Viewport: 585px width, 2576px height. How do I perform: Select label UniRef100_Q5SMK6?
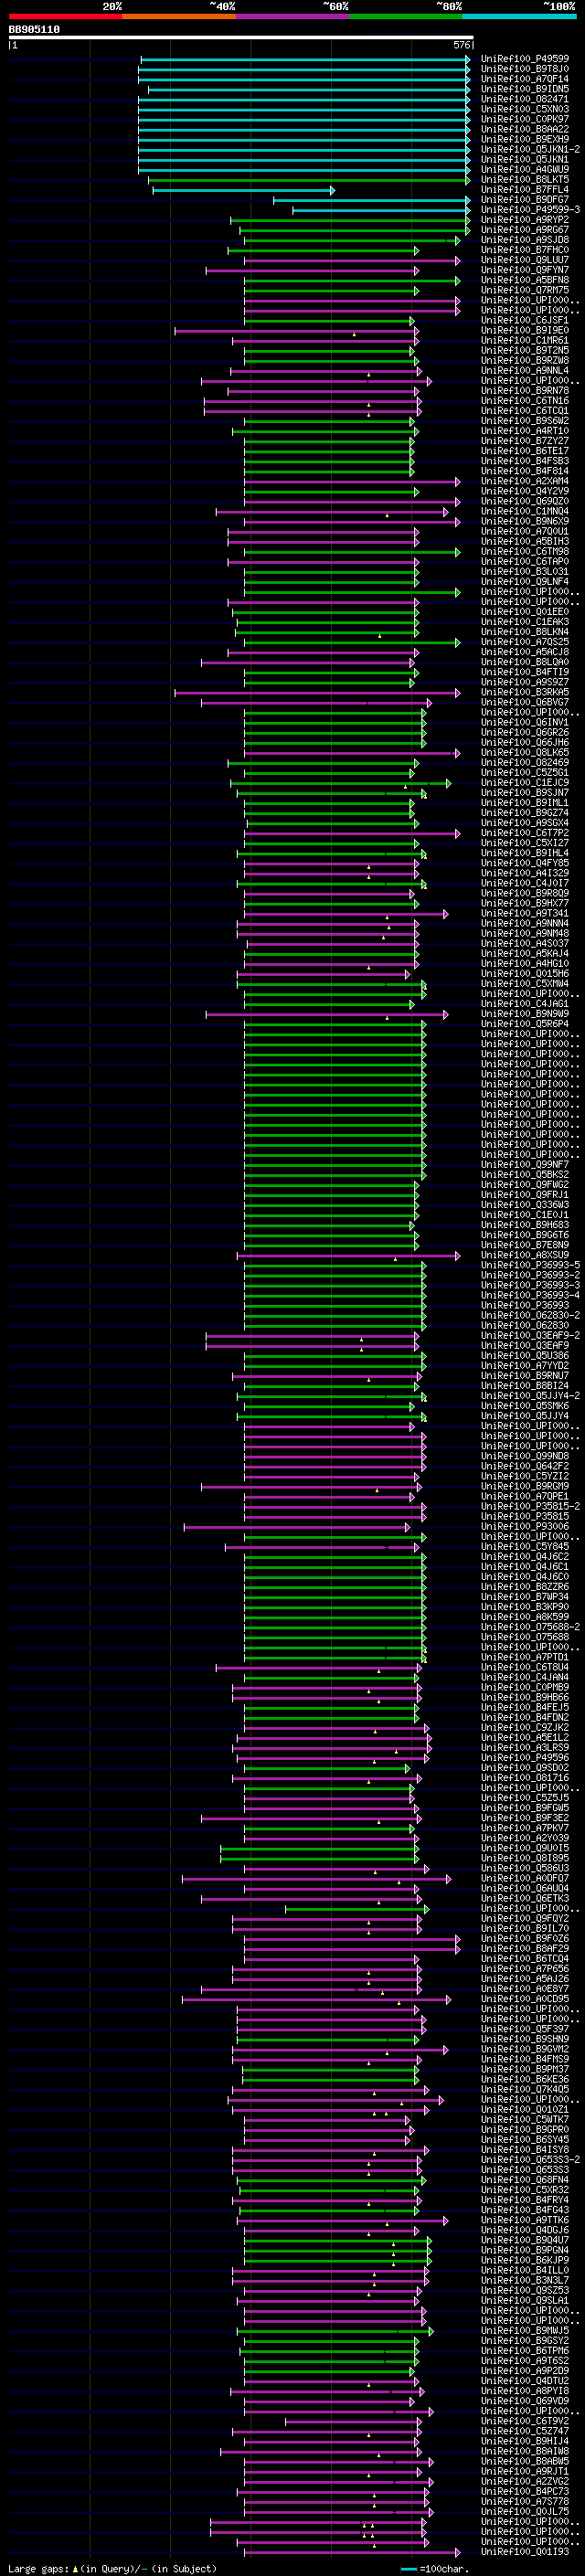pos(525,1406)
